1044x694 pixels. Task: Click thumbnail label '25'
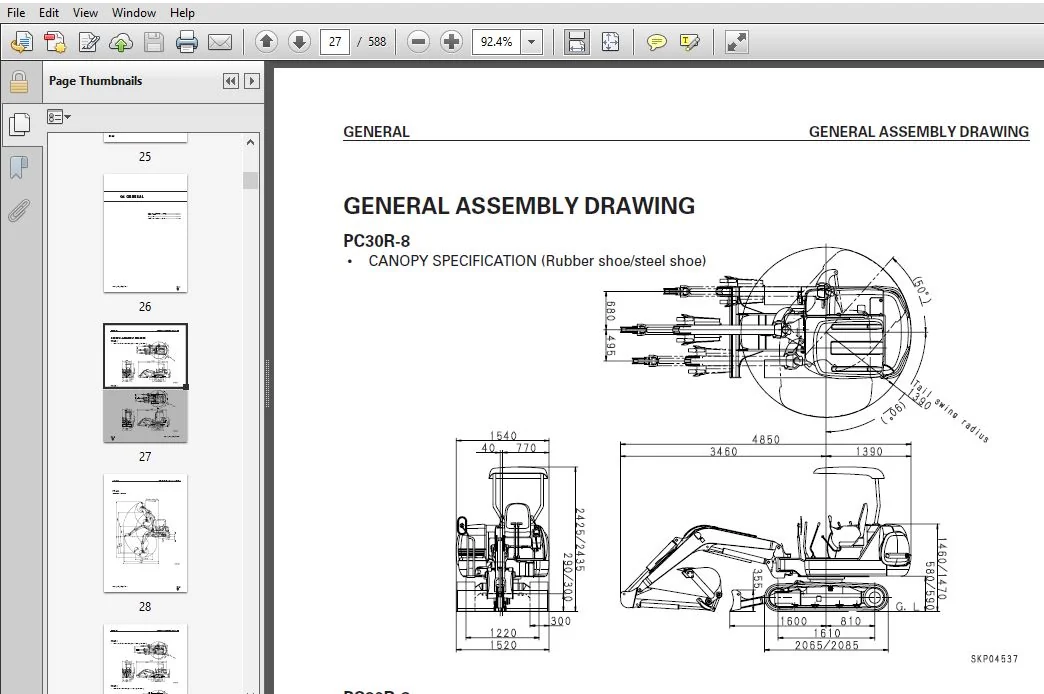coord(145,157)
